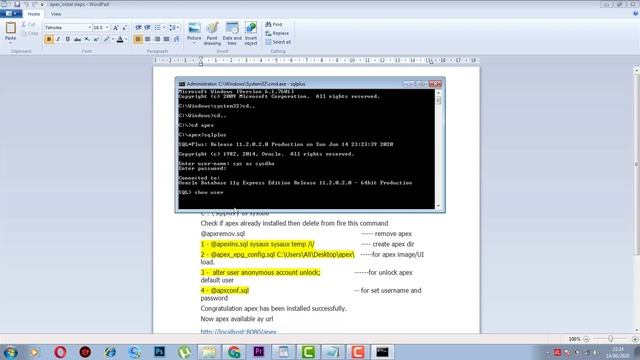Switch to the View ribbon tab
This screenshot has width=640, height=360.
(56, 14)
